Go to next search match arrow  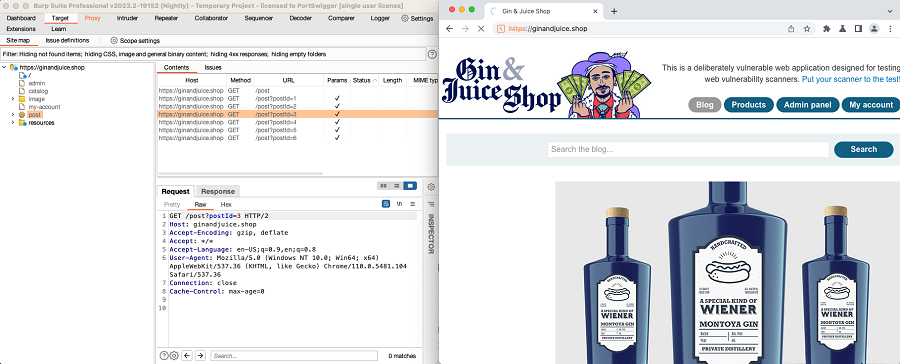coord(200,356)
